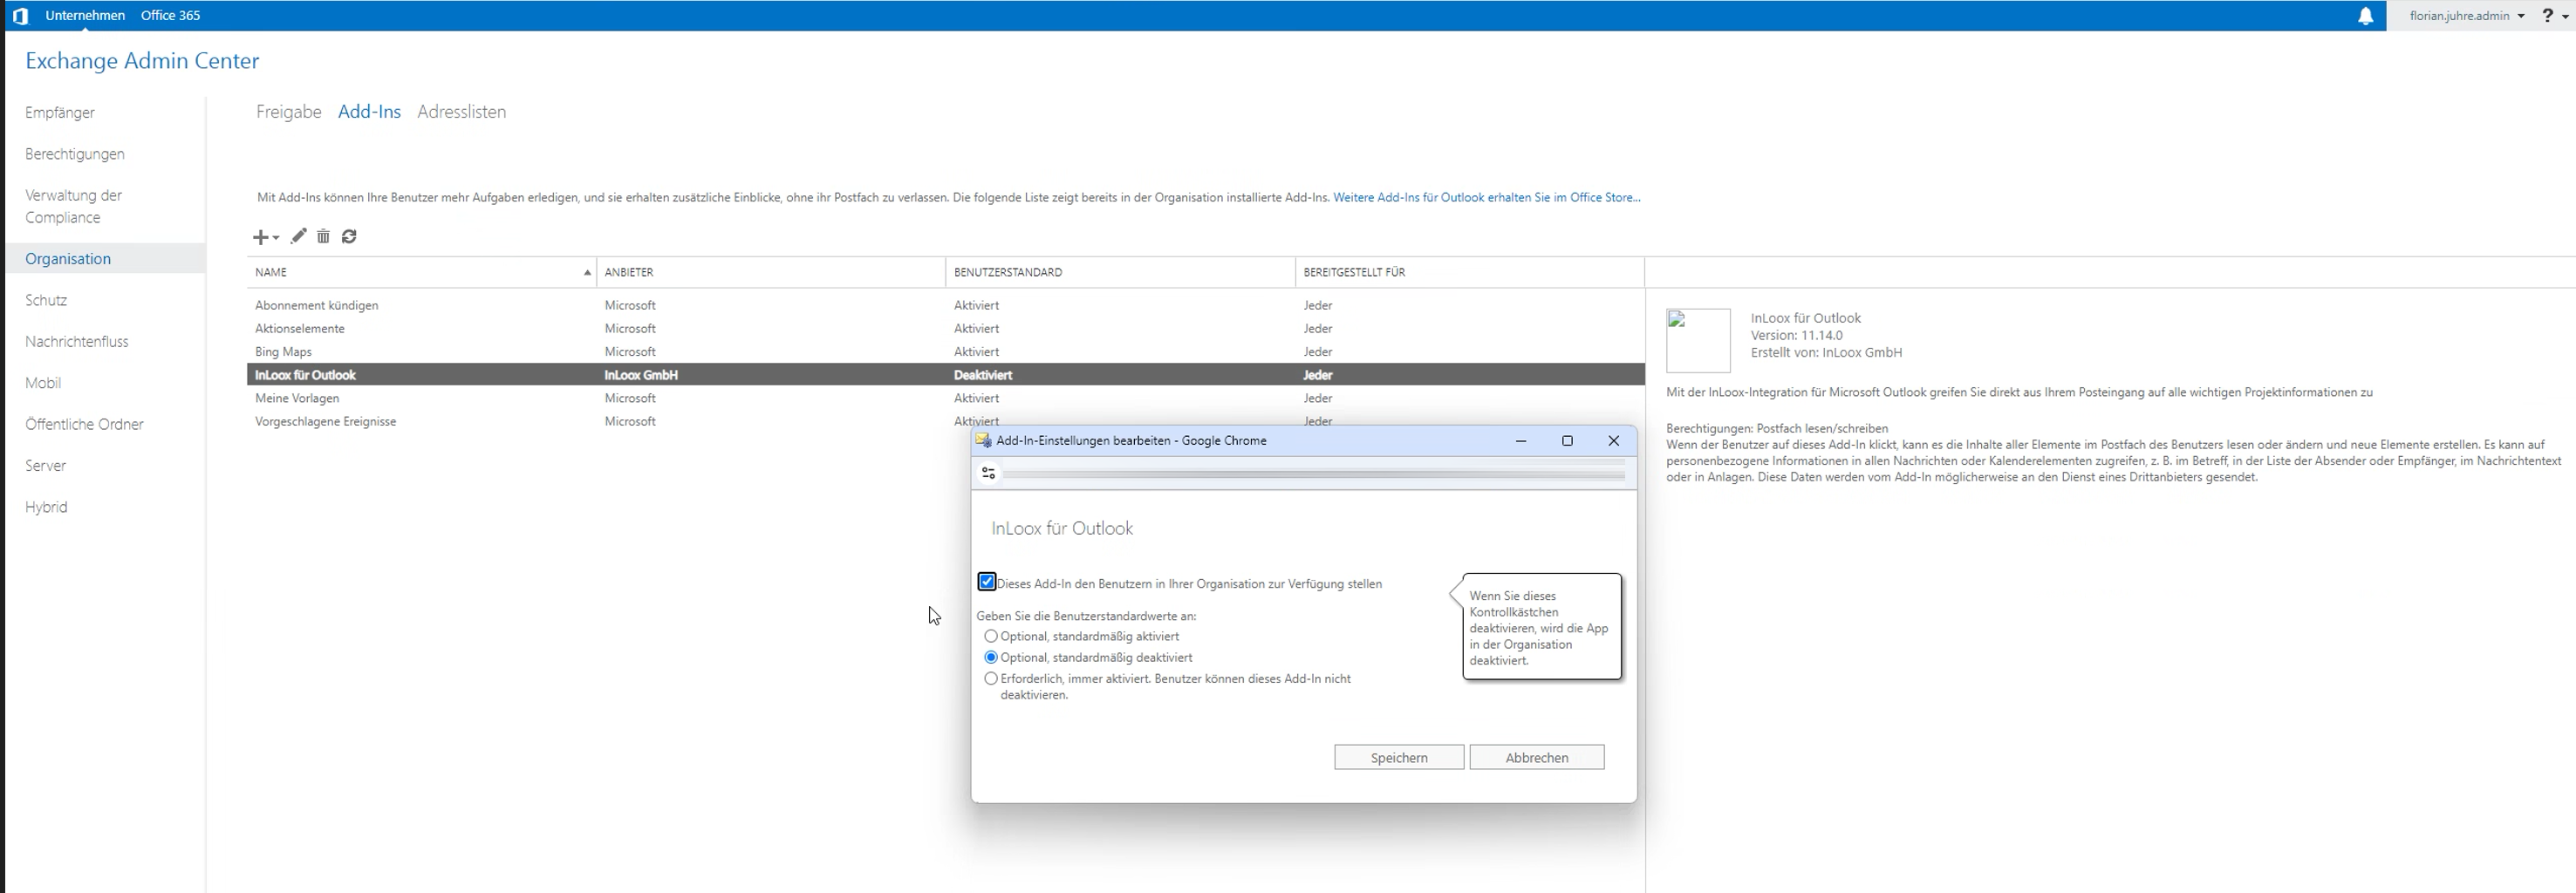Click the refresh icon in toolbar
Screen dimensions: 2576x893
tap(349, 237)
